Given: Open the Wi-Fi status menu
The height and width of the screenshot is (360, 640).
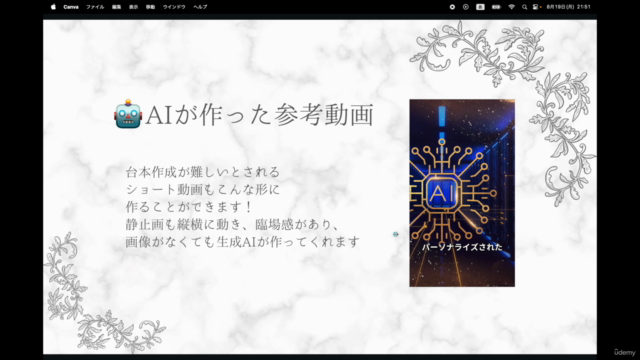Looking at the screenshot, I should [511, 7].
